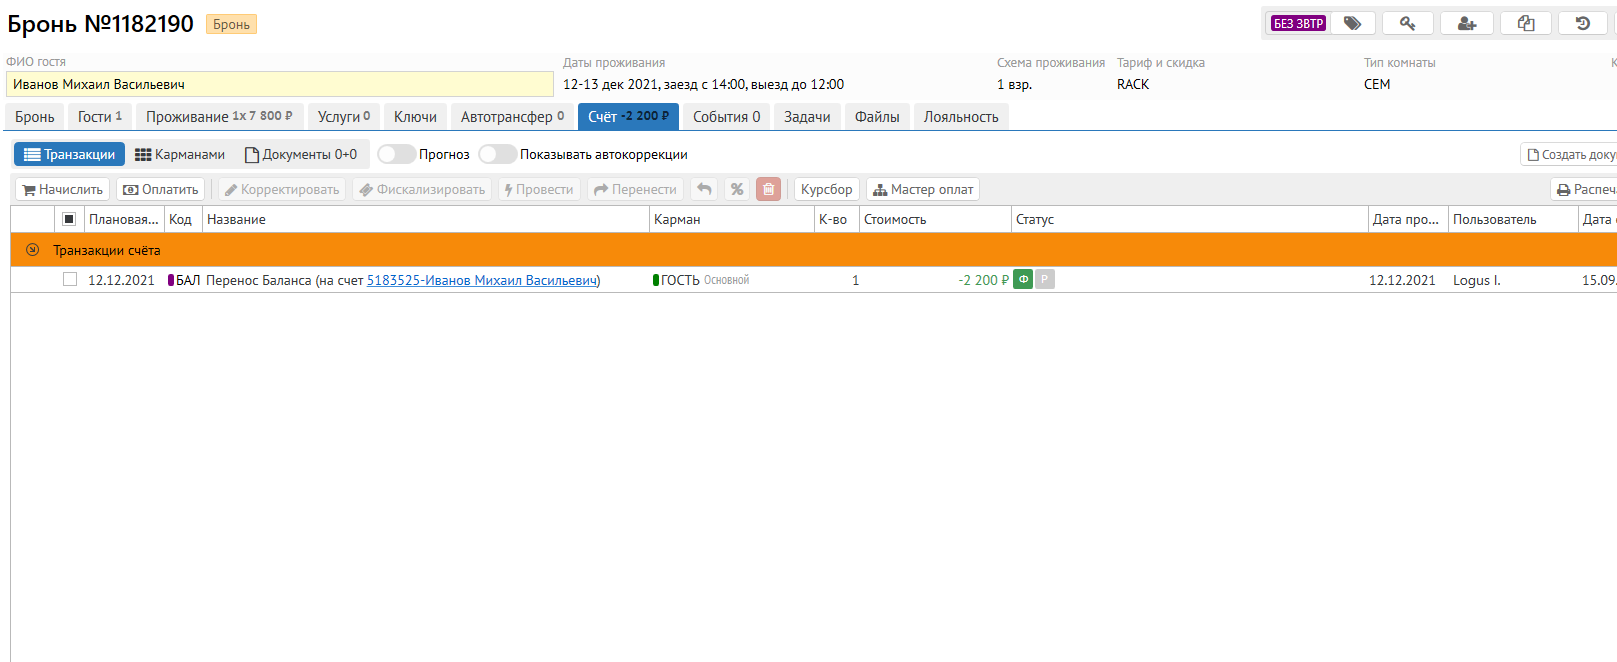
Task: Open the Лояльность tab
Action: 960,117
